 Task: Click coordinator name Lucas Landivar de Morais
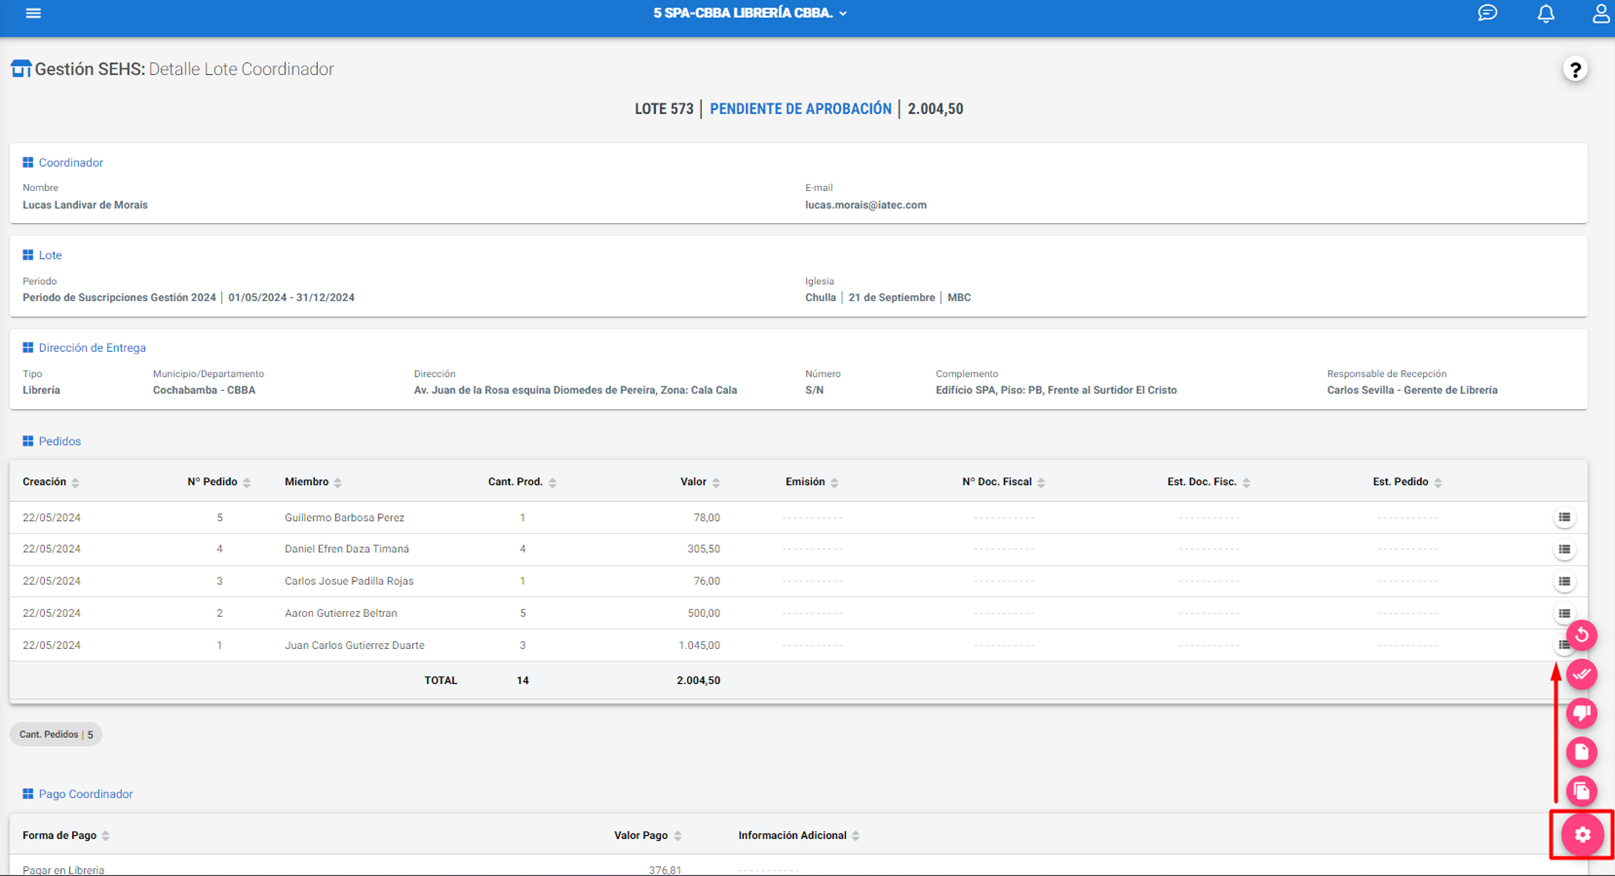point(85,205)
